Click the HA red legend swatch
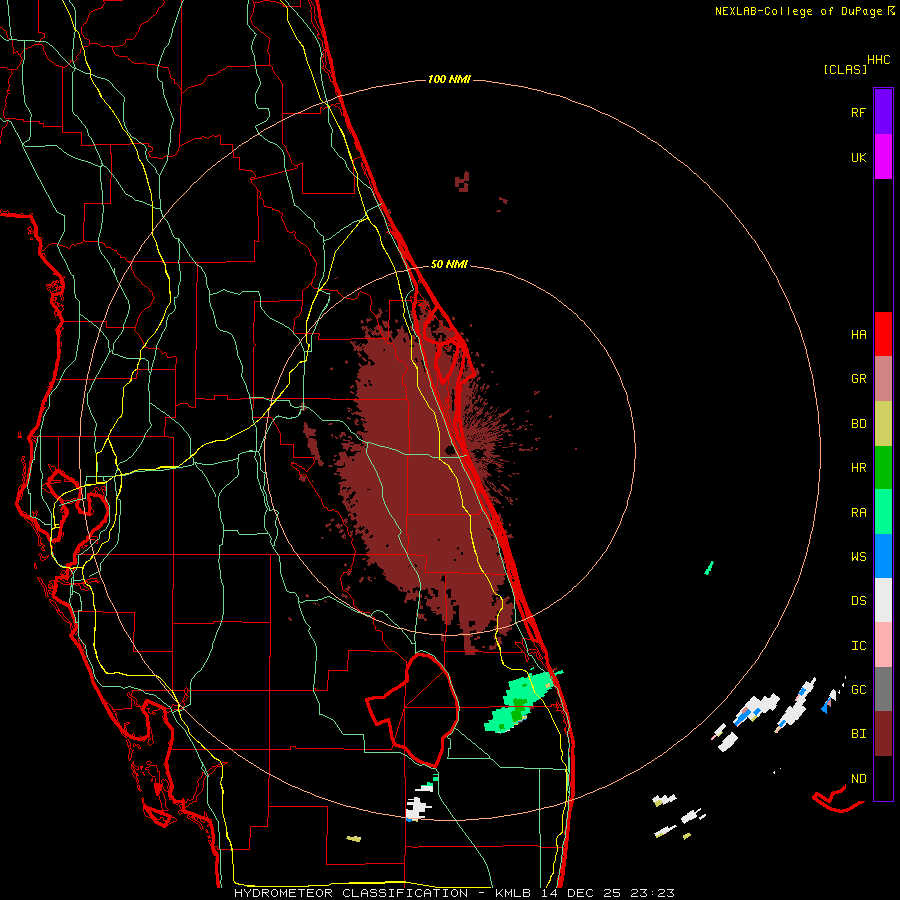Image resolution: width=900 pixels, height=900 pixels. click(883, 334)
